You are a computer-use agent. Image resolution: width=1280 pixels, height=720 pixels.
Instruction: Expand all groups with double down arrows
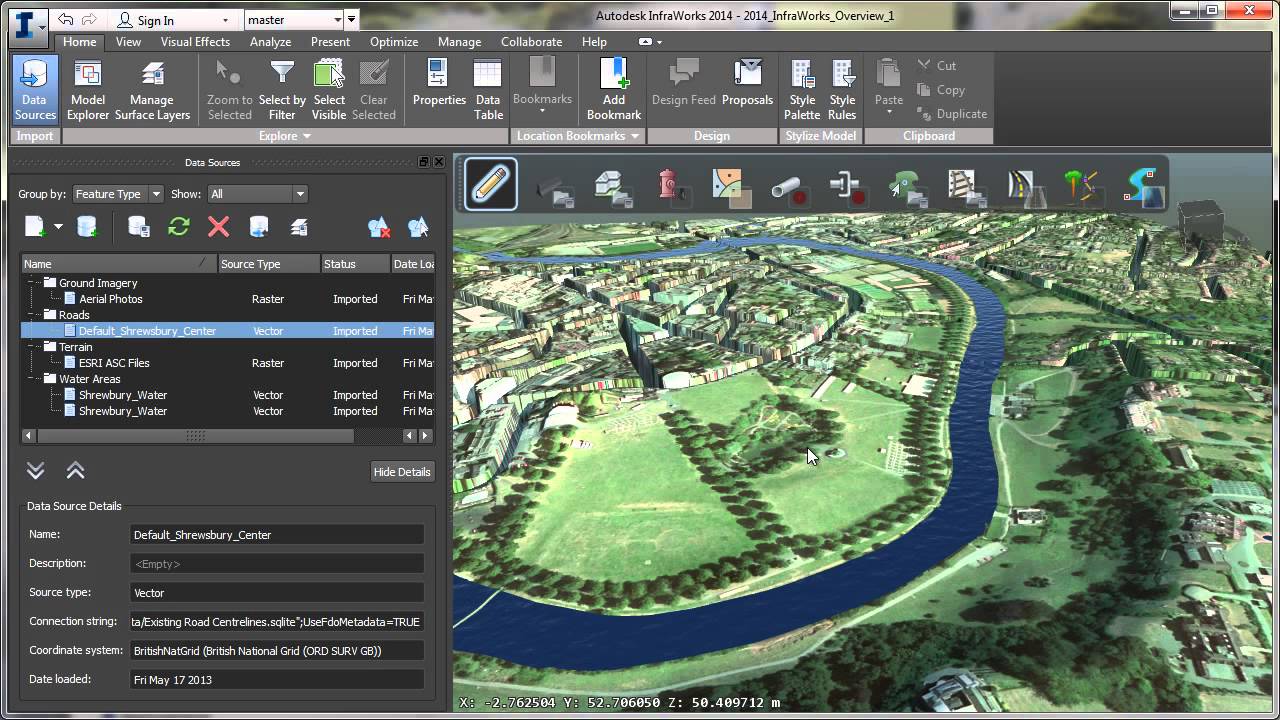tap(36, 470)
